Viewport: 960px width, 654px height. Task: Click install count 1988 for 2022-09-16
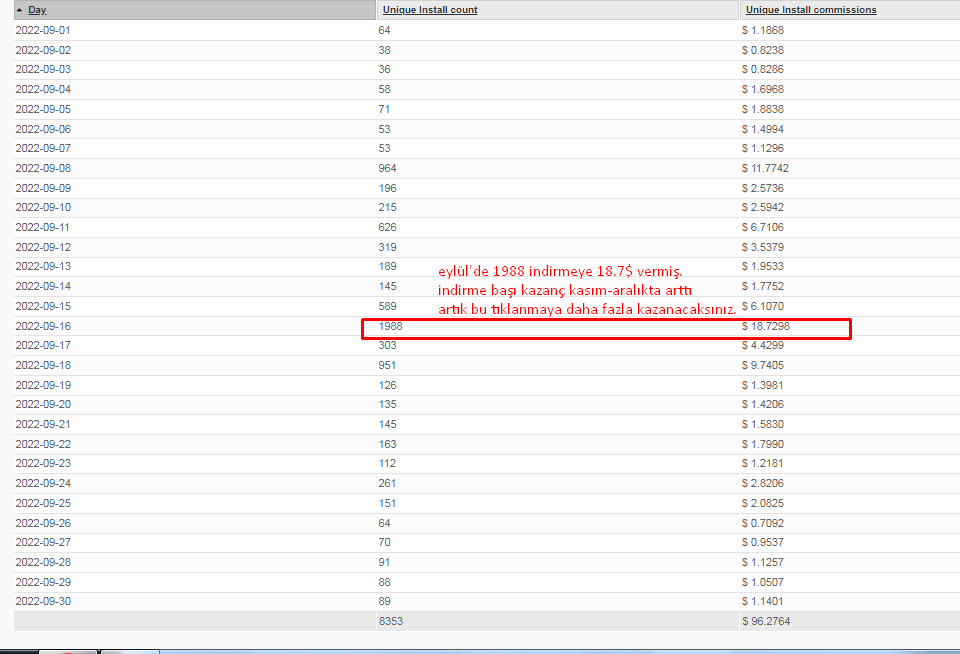pos(390,326)
